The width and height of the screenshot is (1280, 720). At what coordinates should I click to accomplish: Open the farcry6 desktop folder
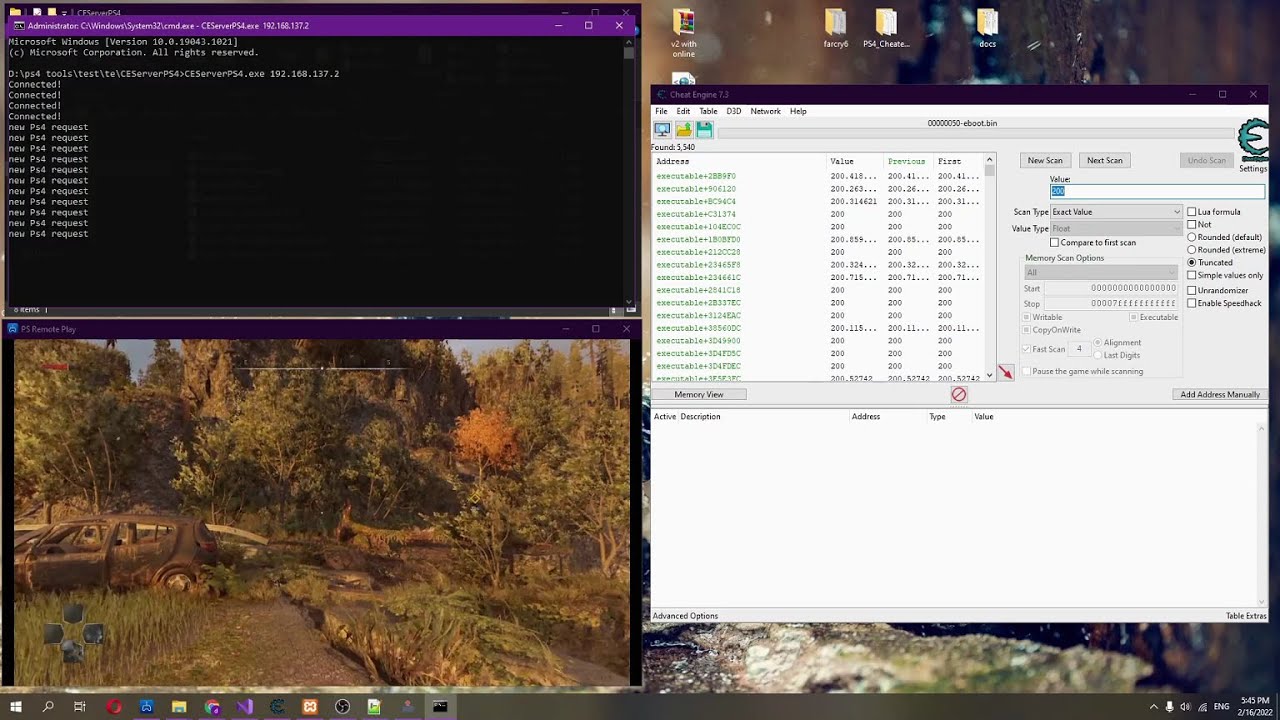[x=835, y=30]
